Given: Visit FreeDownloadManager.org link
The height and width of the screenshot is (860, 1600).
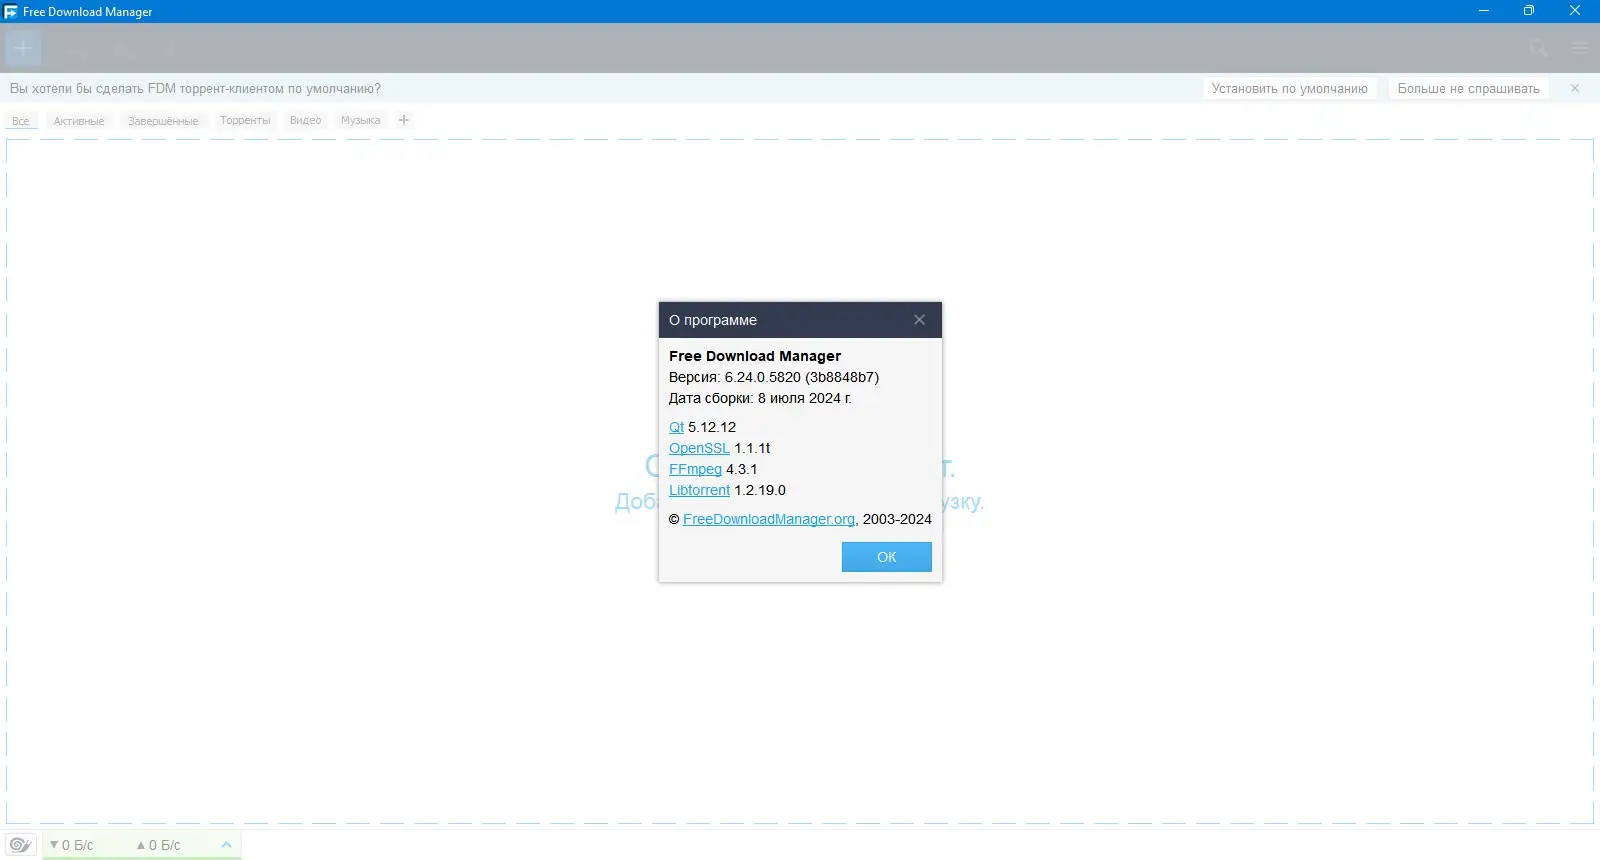Looking at the screenshot, I should point(768,519).
